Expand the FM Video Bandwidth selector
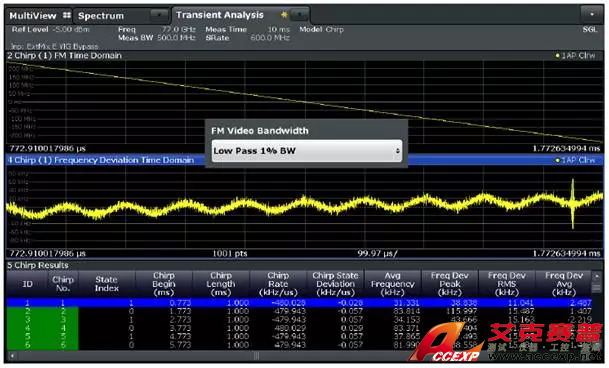This screenshot has width=609, height=368. [x=306, y=150]
